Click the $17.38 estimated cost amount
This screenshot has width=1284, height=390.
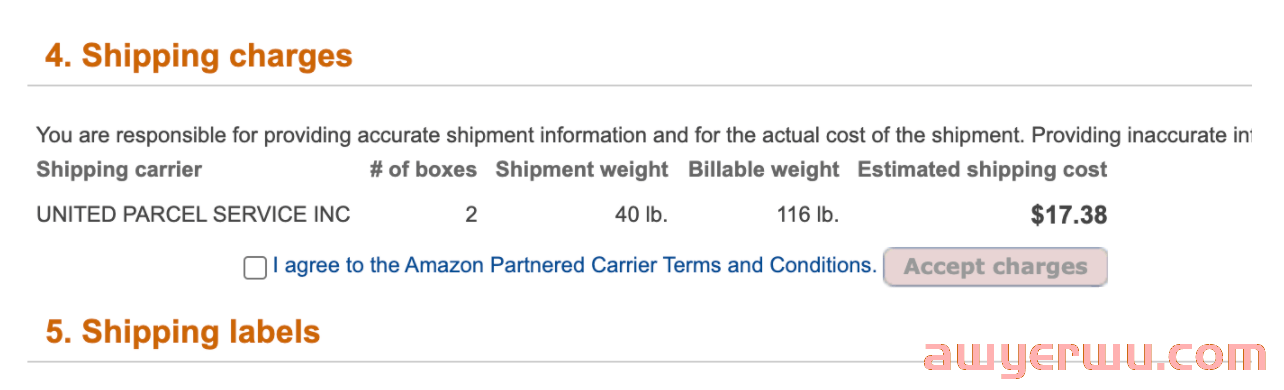[1069, 214]
